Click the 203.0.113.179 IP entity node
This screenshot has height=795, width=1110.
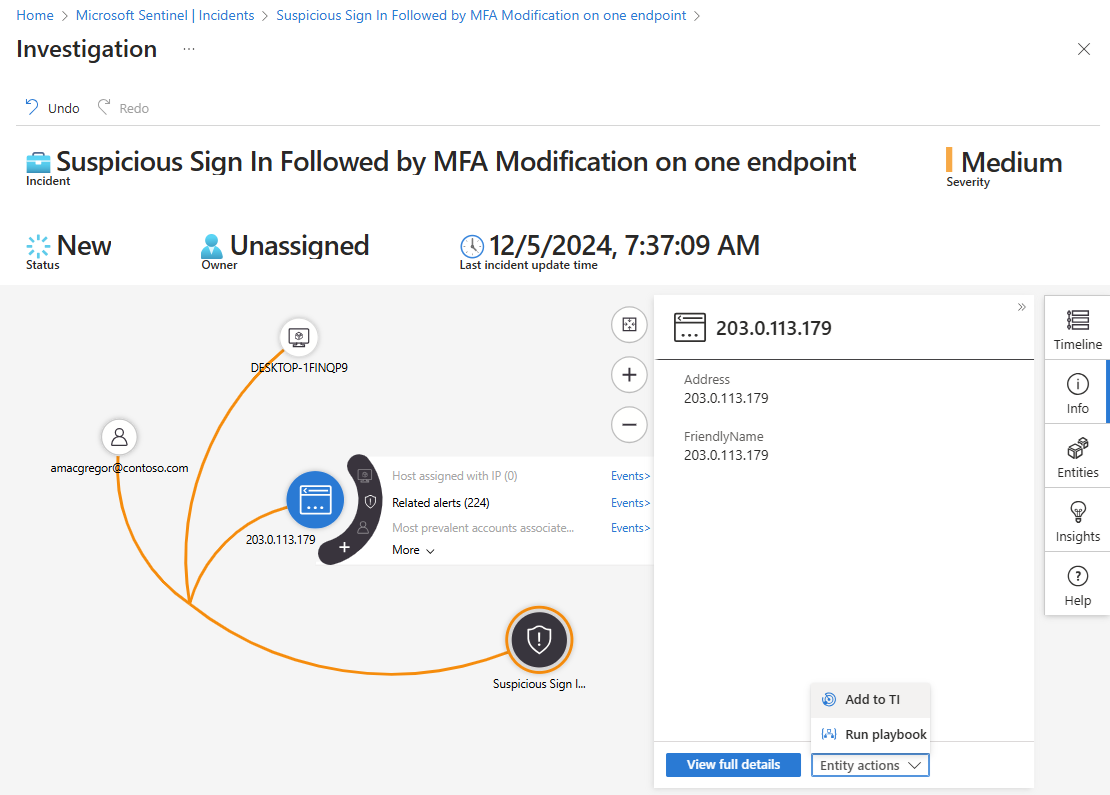click(x=315, y=498)
